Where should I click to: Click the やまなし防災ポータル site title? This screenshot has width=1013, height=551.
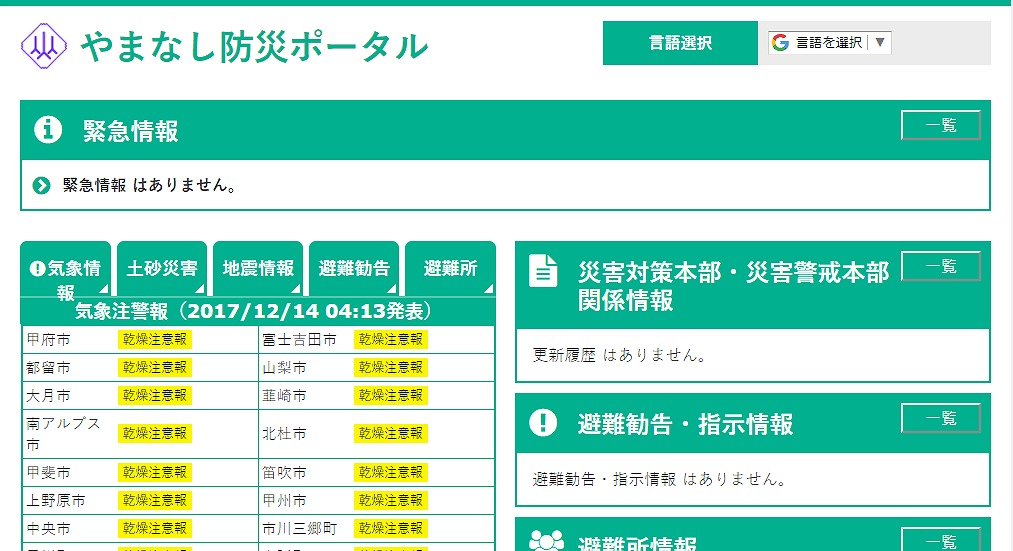click(254, 46)
